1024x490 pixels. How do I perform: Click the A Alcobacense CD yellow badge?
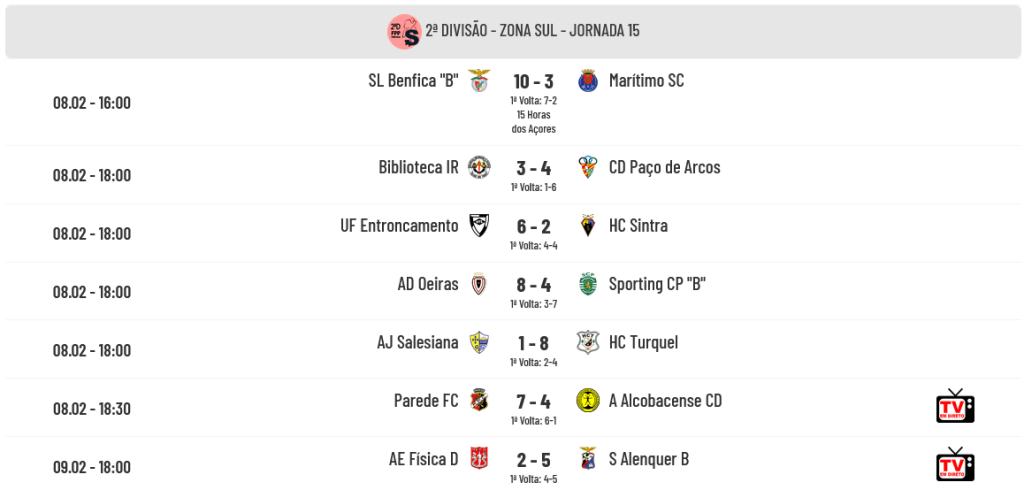coord(588,400)
